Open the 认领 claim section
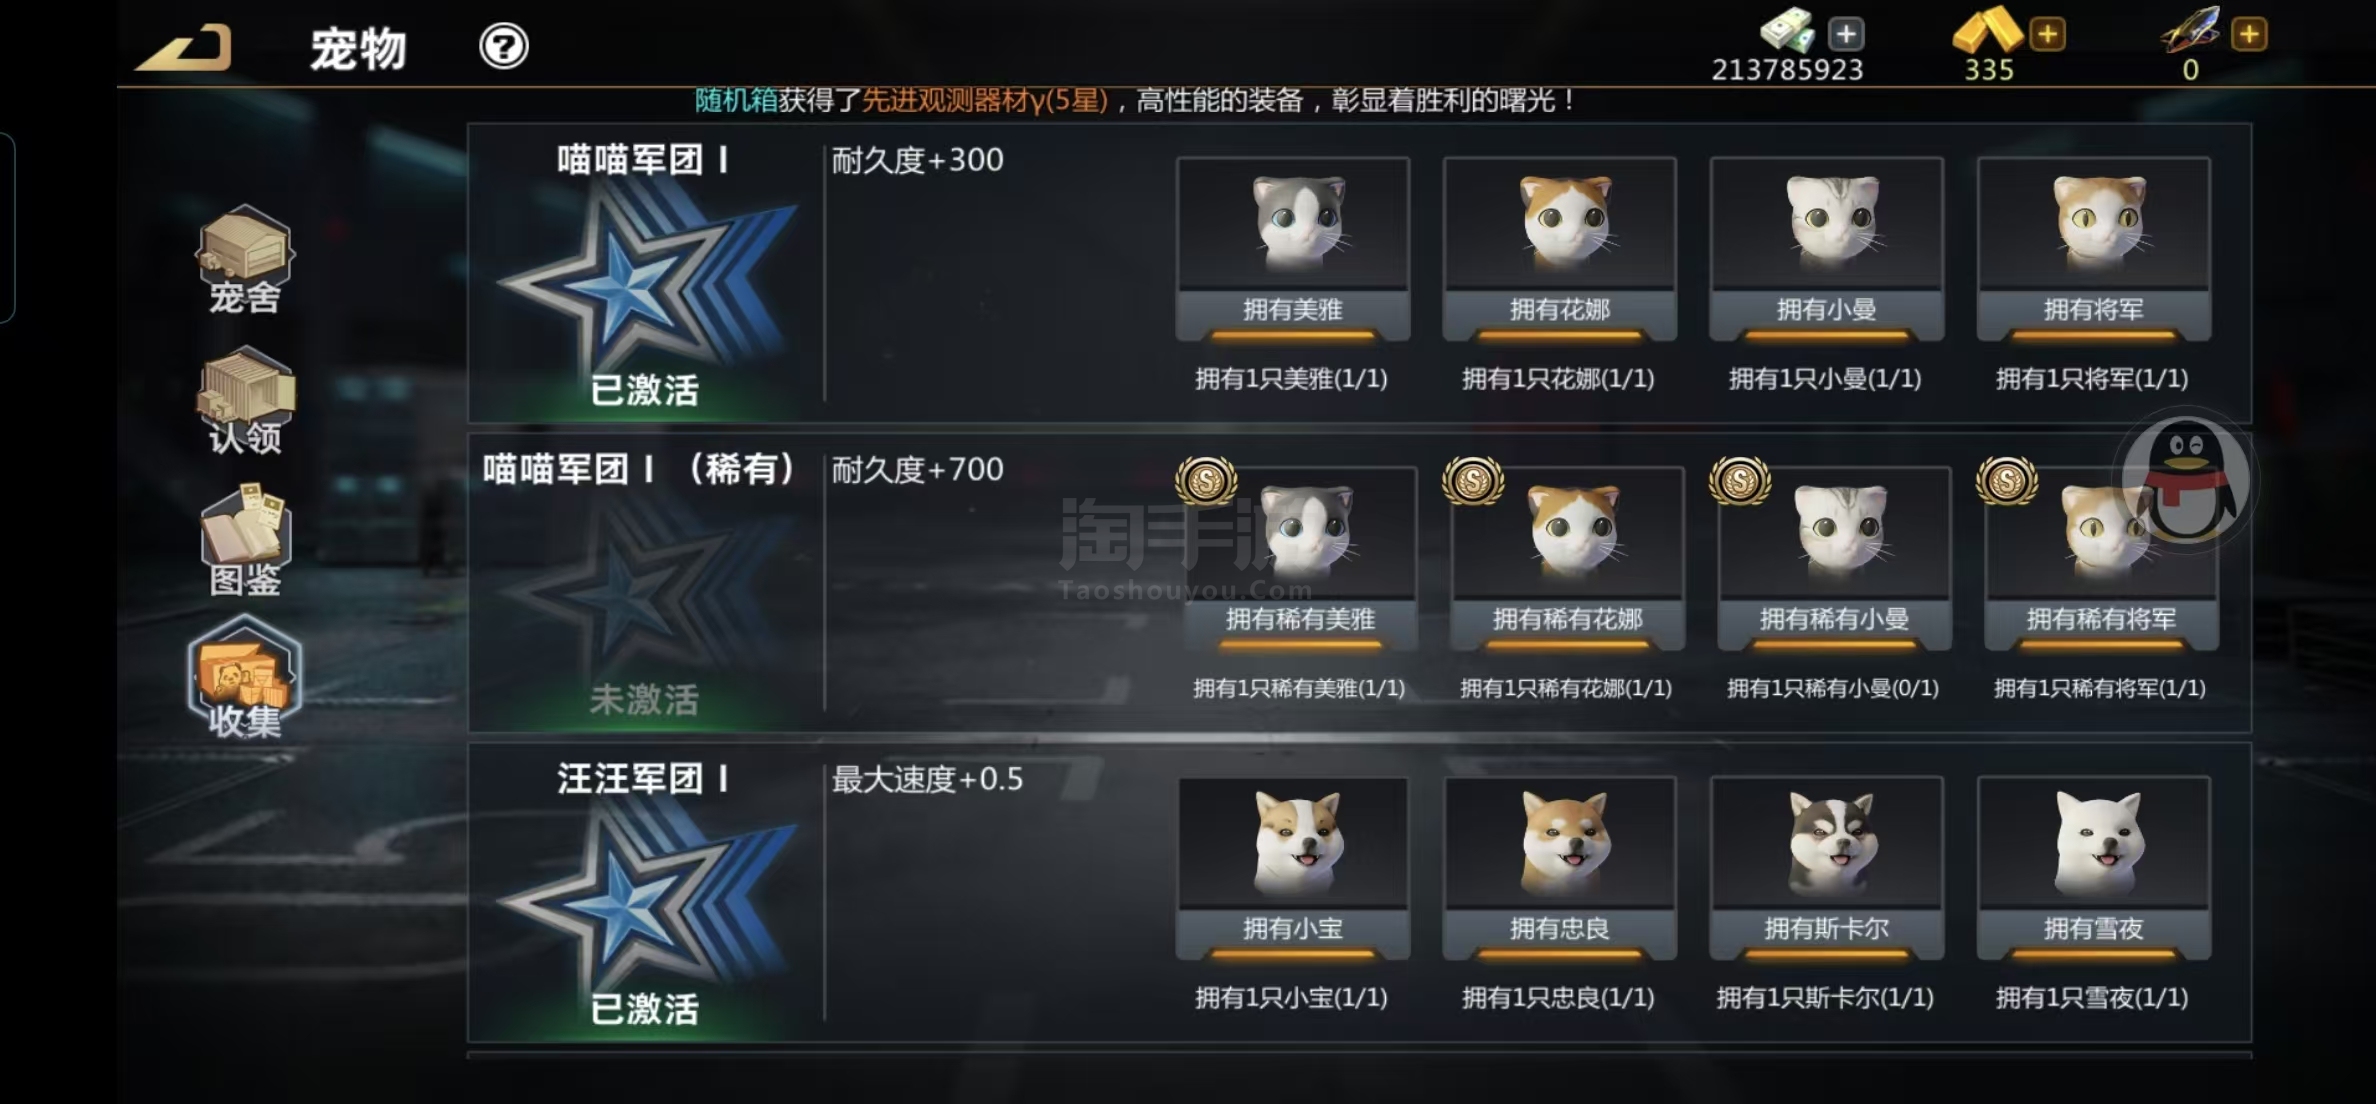Screen dimensions: 2376x1104 pyautogui.click(x=245, y=400)
